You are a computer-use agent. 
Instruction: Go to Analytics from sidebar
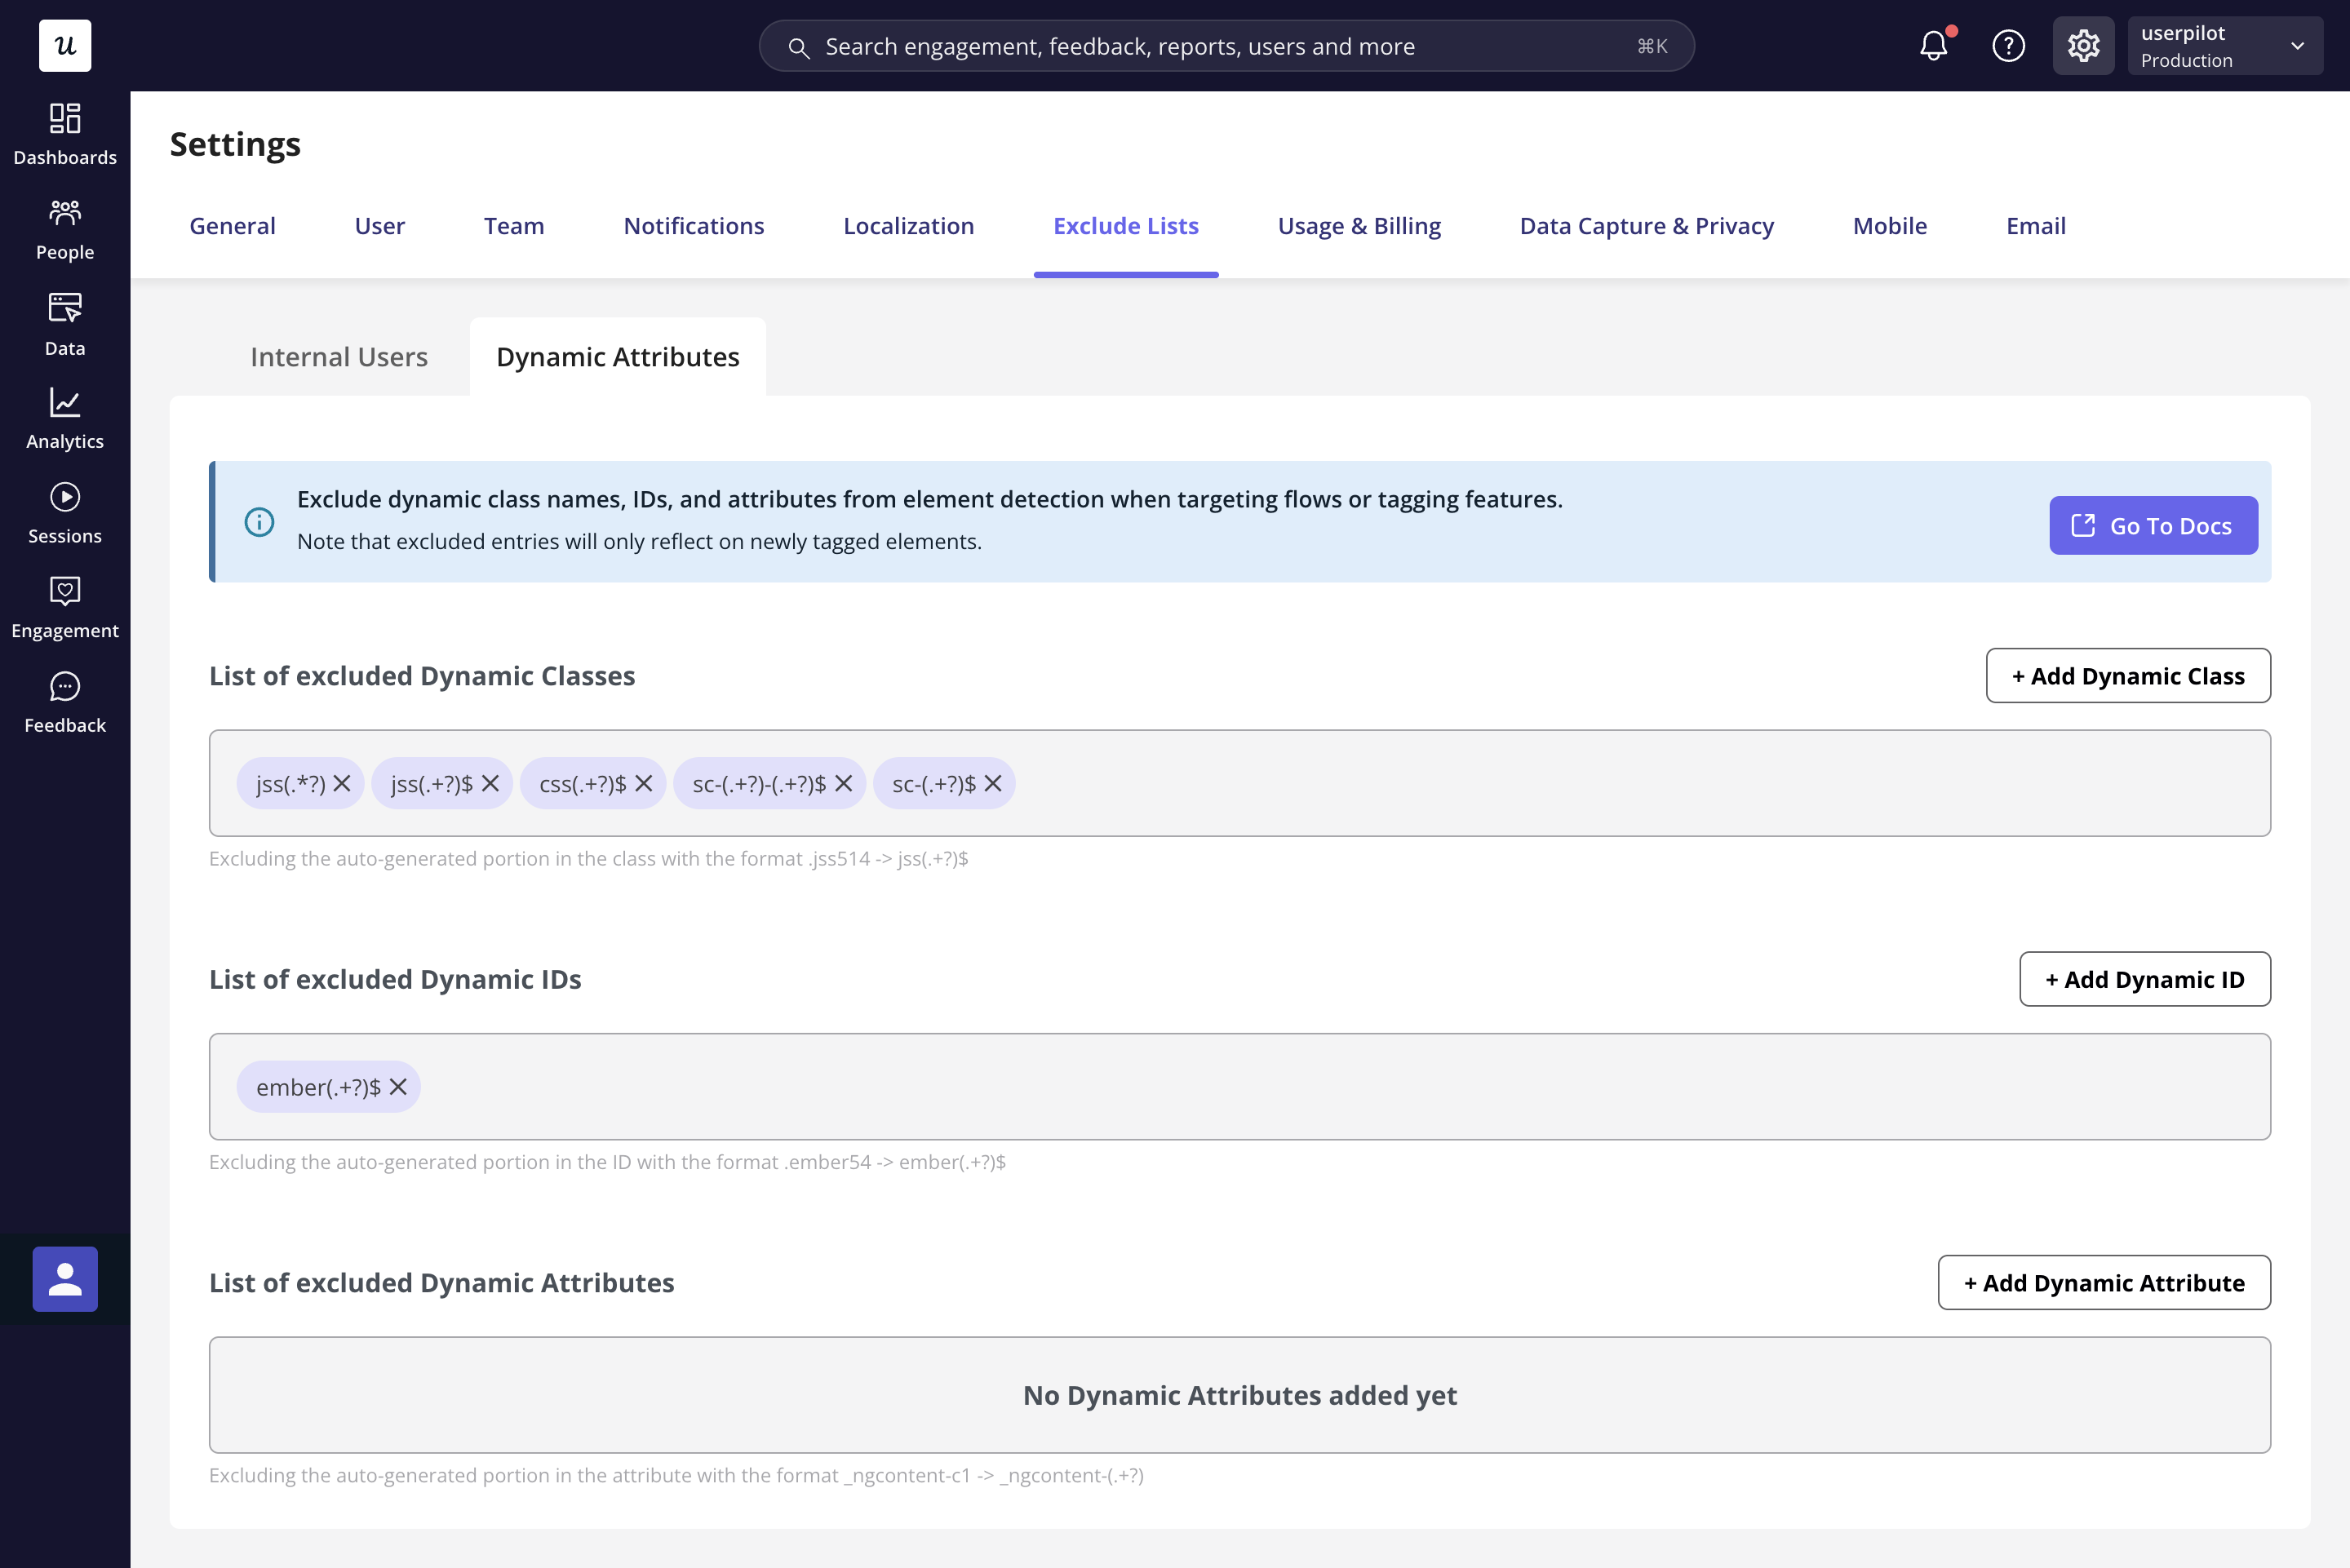(65, 413)
